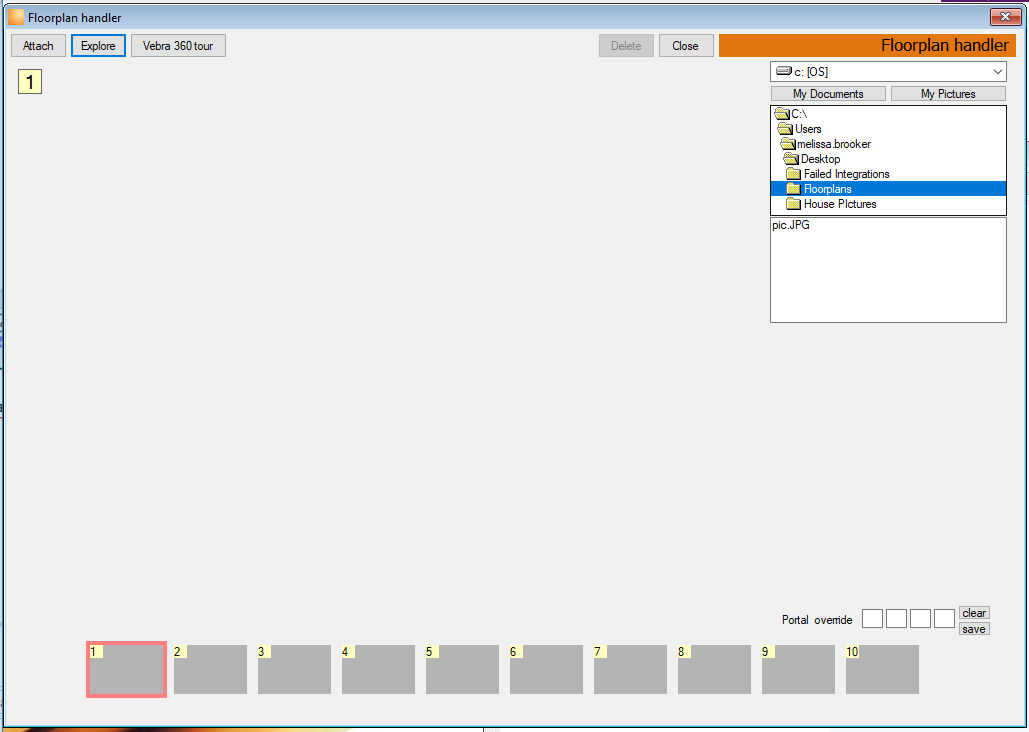Viewport: 1029px width, 732px height.
Task: Click the Failed Integrations folder icon
Action: pos(793,174)
